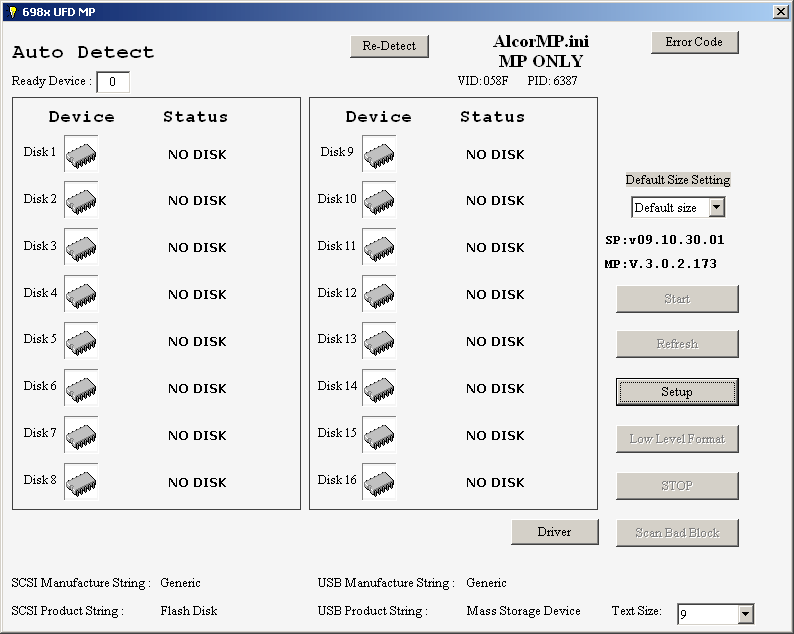
Task: Expand the Text Size combo box
Action: click(x=745, y=614)
